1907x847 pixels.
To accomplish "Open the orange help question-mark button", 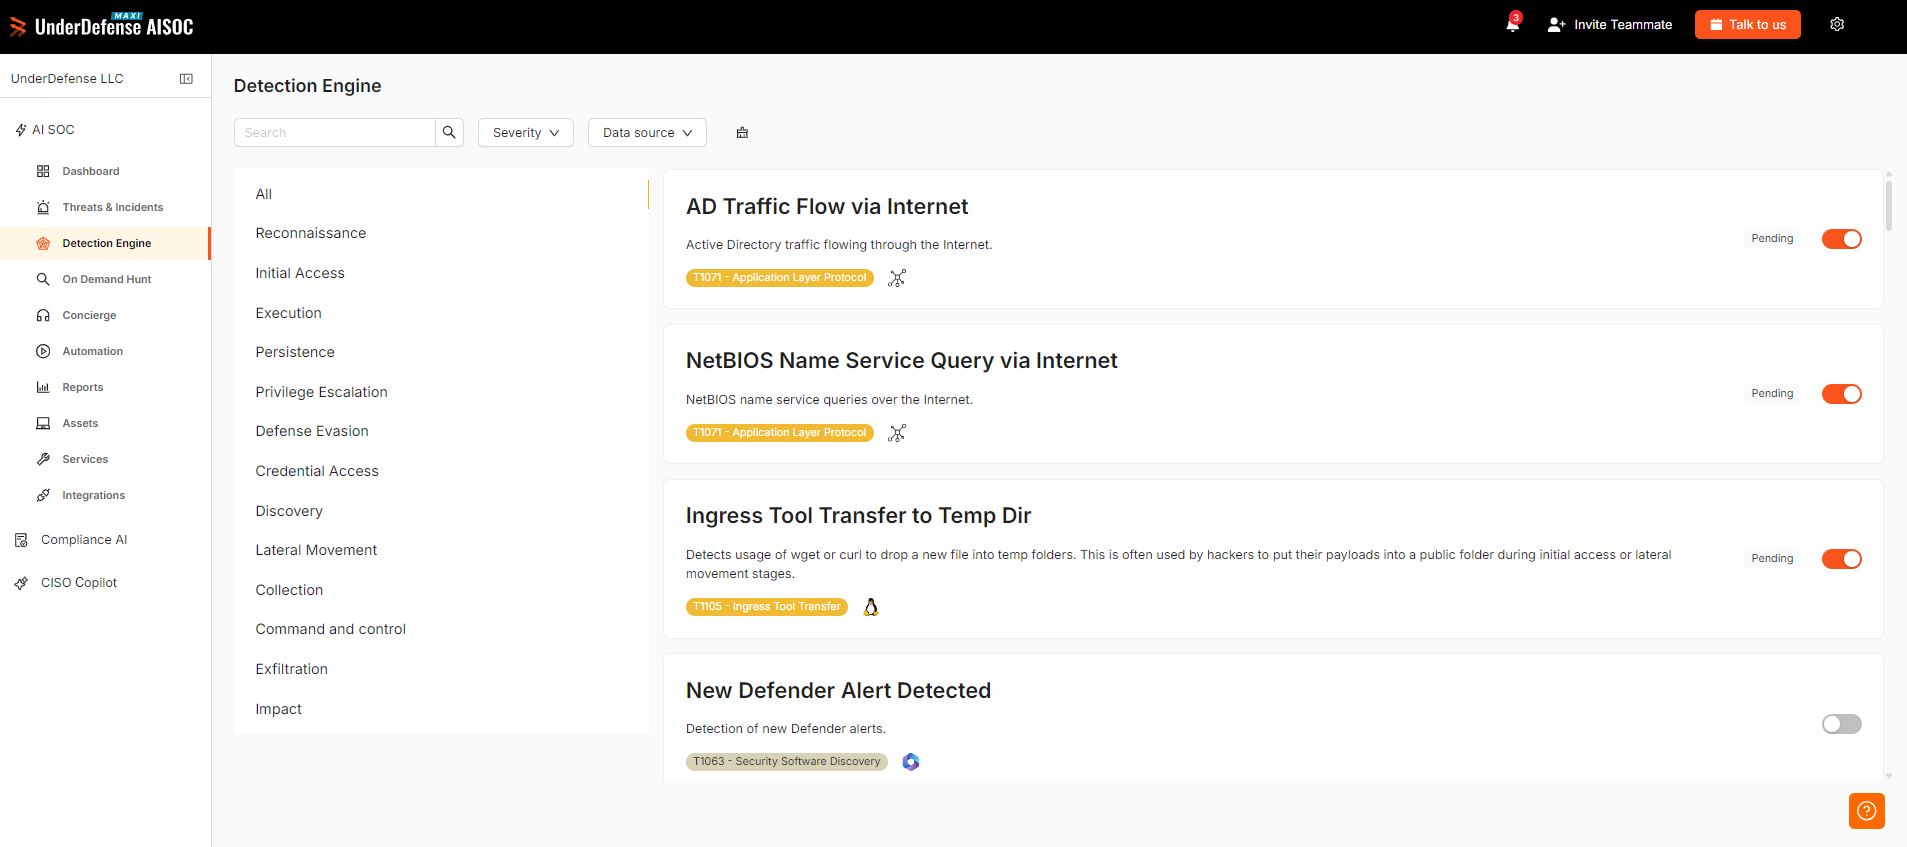I will coord(1867,811).
